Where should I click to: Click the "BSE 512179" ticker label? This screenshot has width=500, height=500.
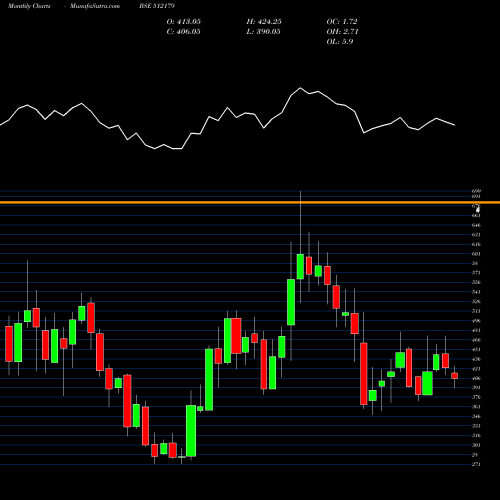(x=157, y=6)
